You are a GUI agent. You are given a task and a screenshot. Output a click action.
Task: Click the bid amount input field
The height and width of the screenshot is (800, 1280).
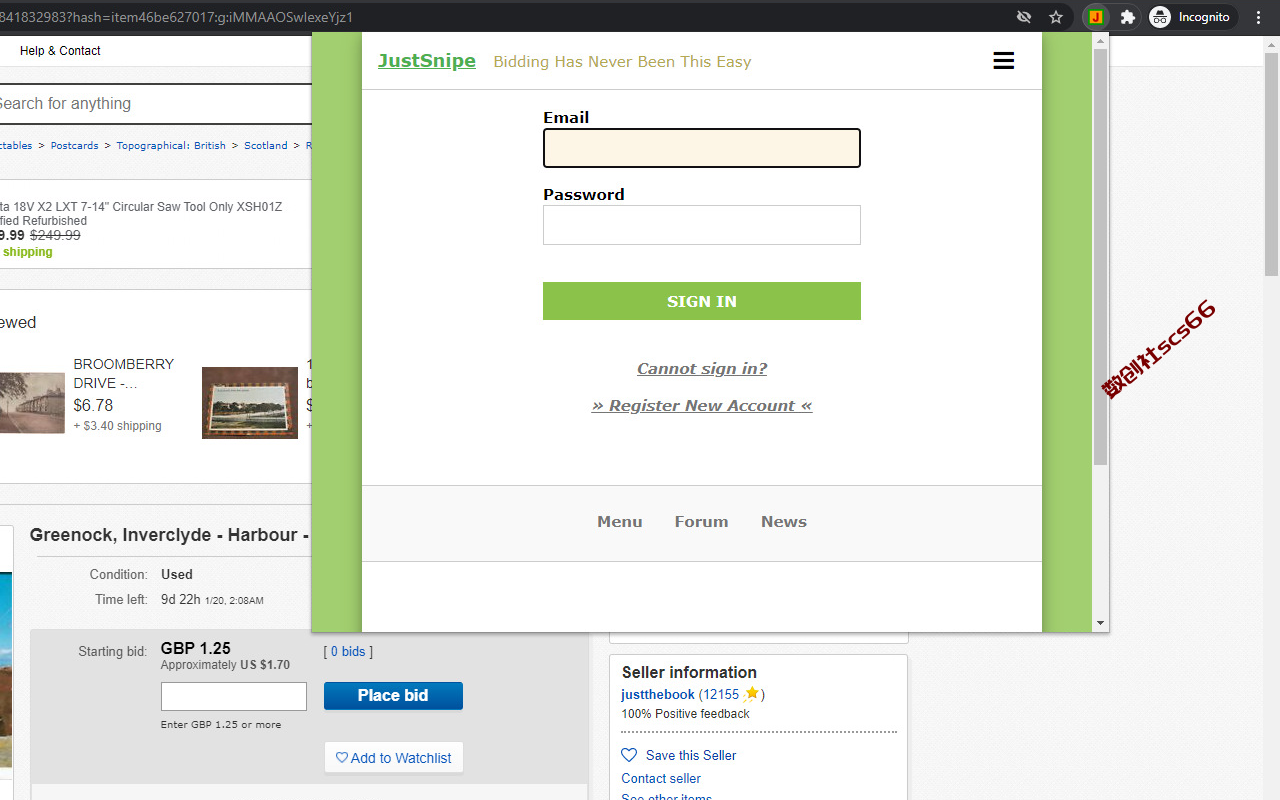coord(234,696)
